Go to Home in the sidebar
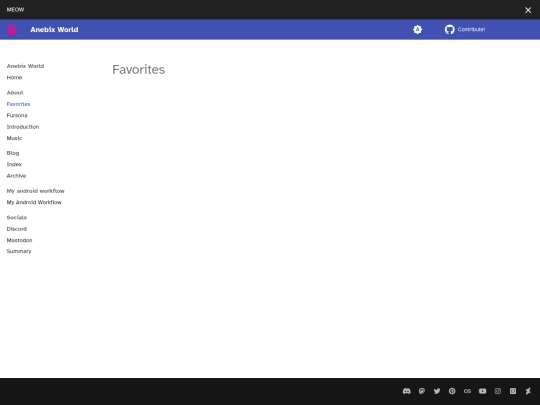Screen dimensions: 540x405 click(14, 77)
